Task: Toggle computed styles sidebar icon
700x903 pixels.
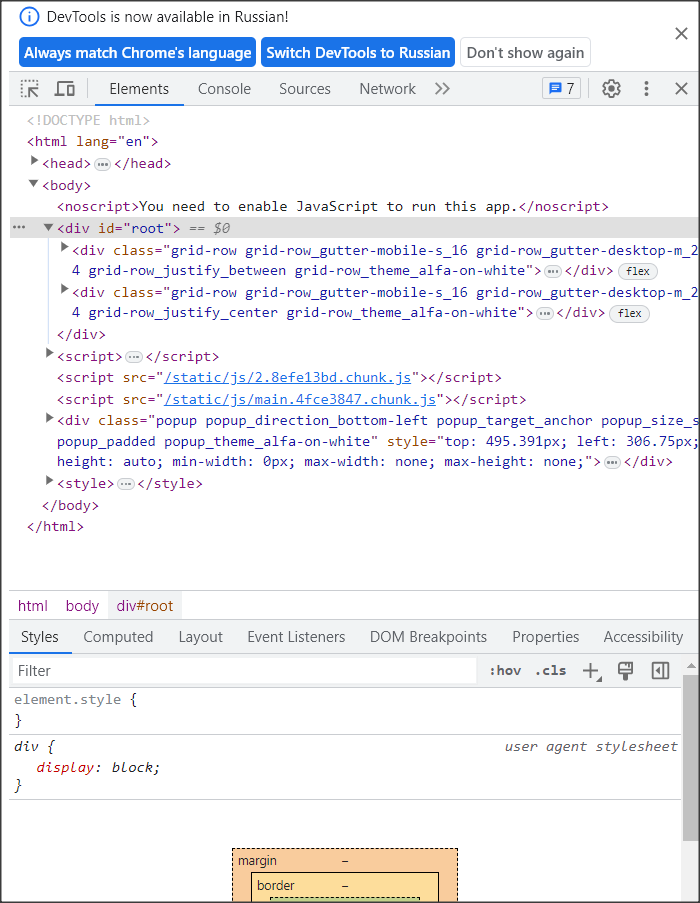Action: click(660, 671)
